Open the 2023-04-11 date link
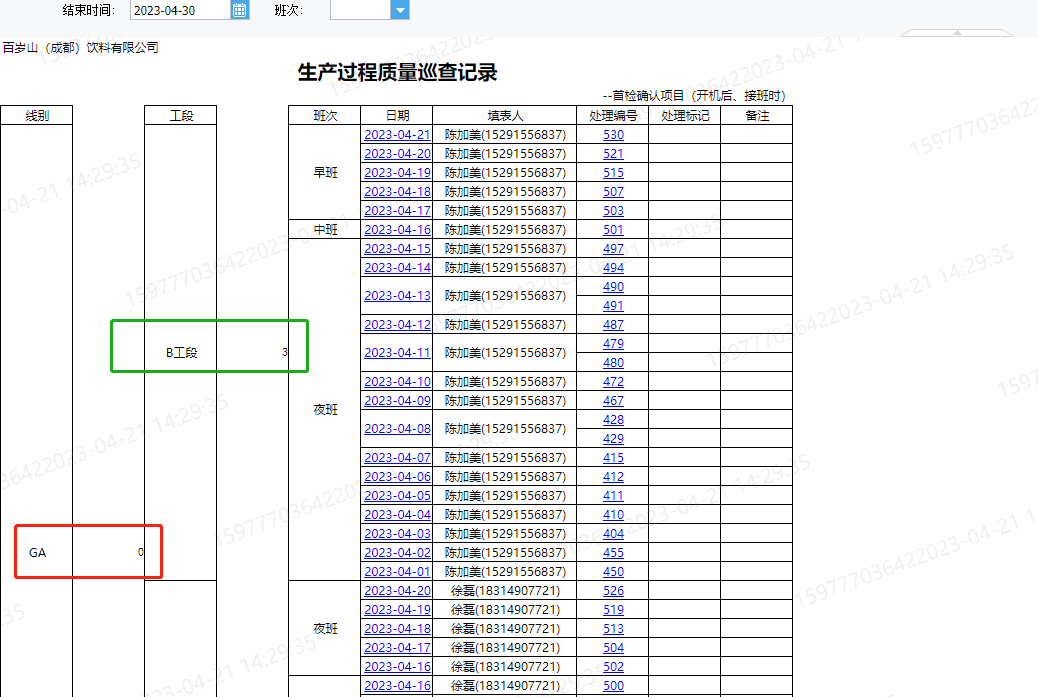 (x=397, y=353)
